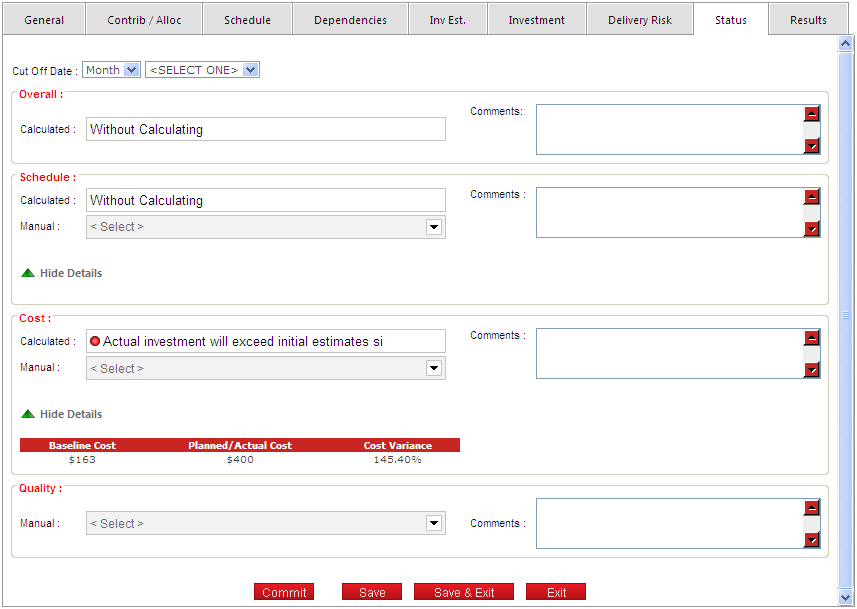Viewport: 857px width, 609px height.
Task: Click scroll-down arrow in Overall comments box
Action: click(811, 146)
